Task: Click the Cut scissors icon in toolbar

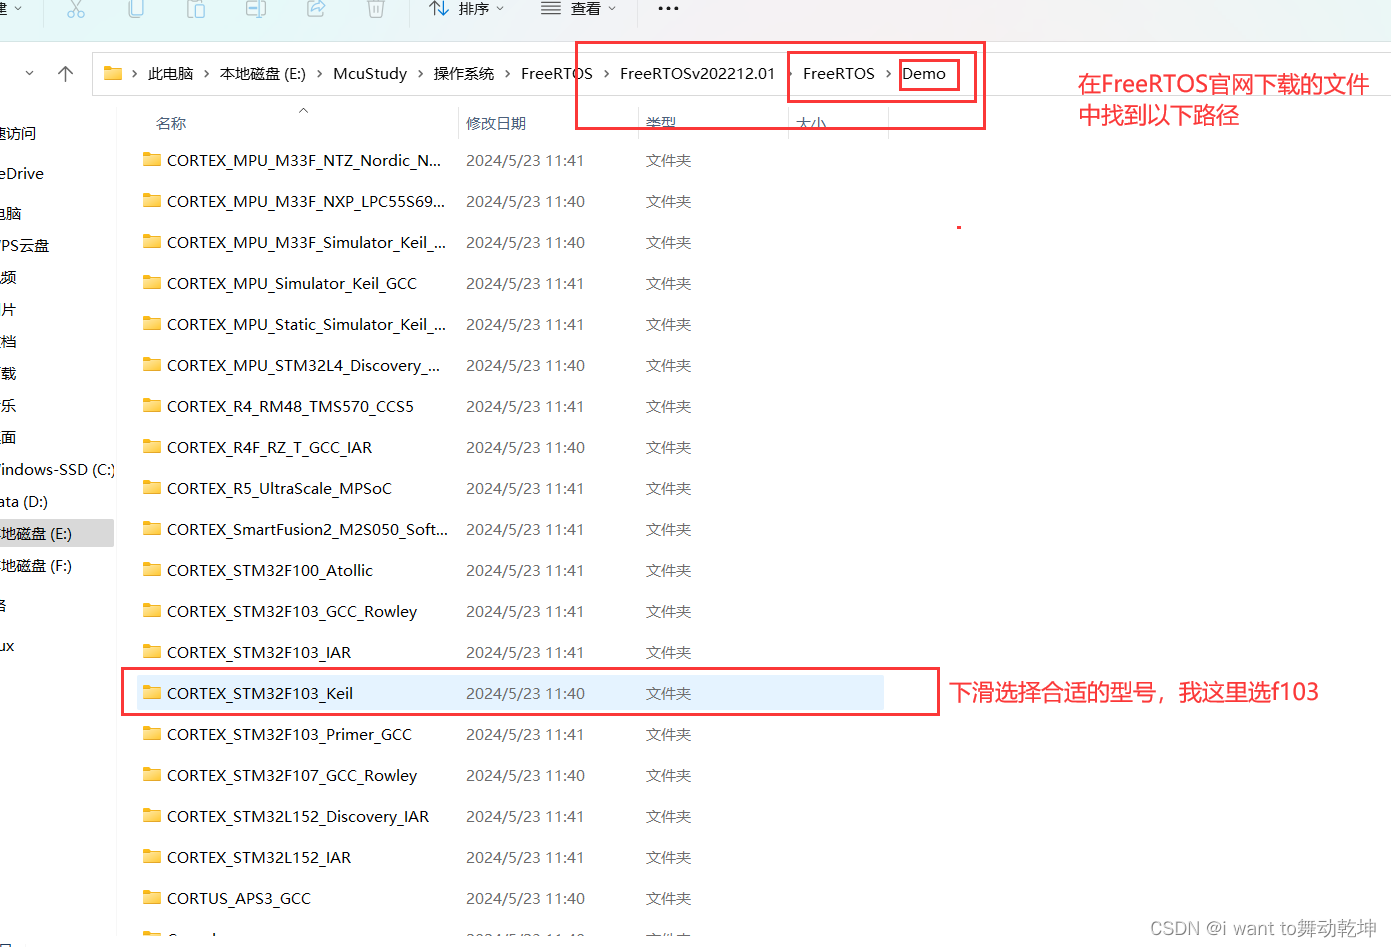Action: tap(76, 9)
